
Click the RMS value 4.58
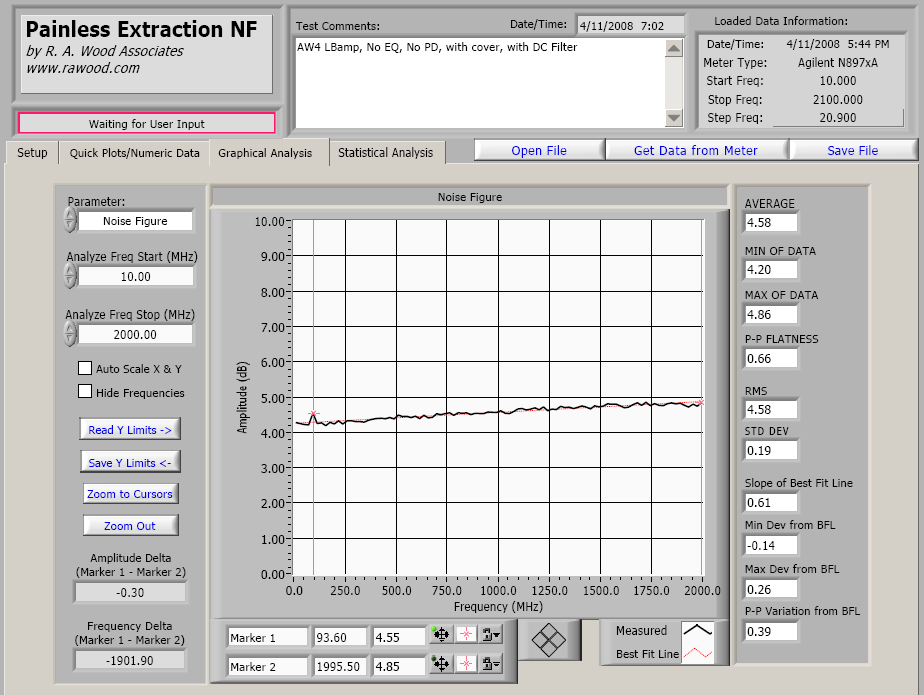[771, 409]
